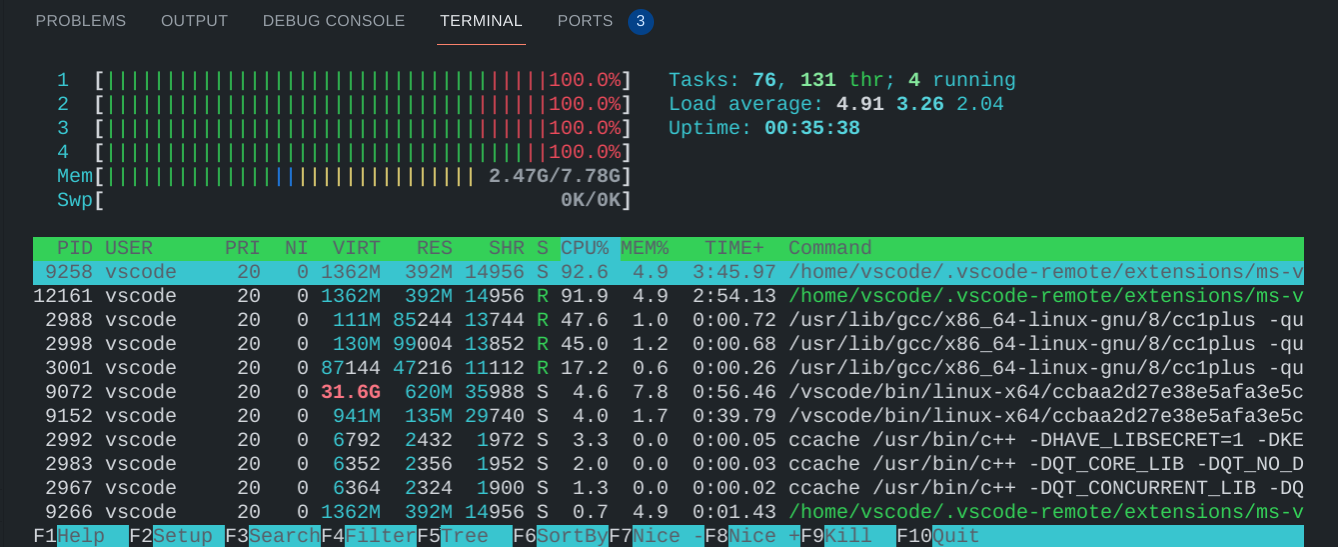Sort by the PID column header

[75, 248]
